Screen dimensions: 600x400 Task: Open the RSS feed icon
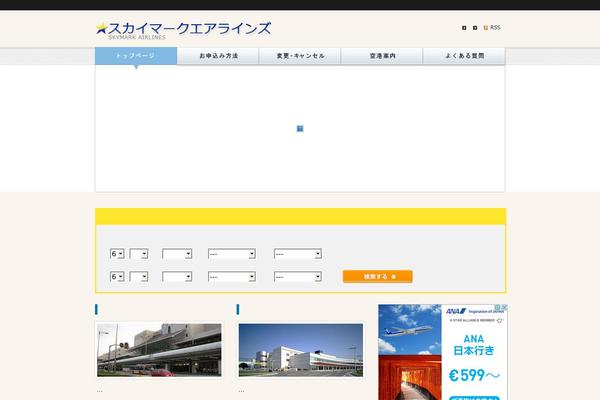click(486, 28)
